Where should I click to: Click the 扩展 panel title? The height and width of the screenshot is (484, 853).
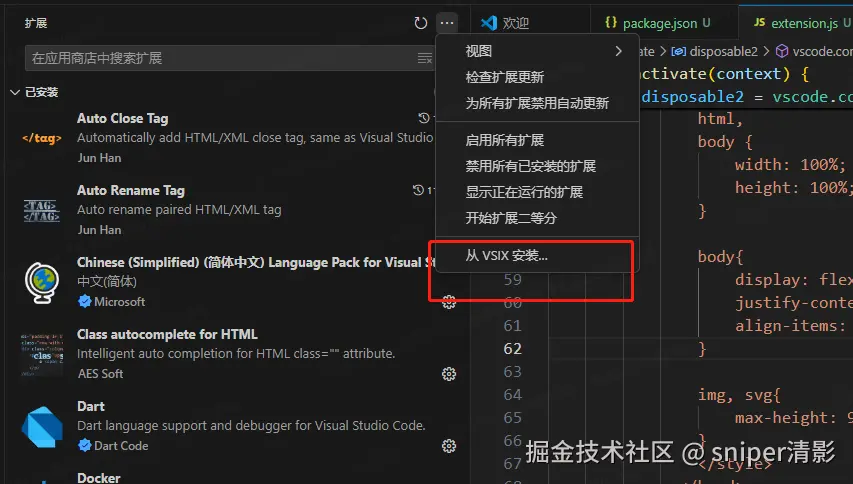[36, 23]
